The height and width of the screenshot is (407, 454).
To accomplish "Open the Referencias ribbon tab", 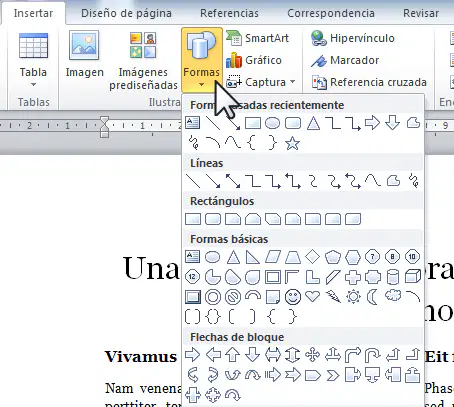I will (x=229, y=13).
